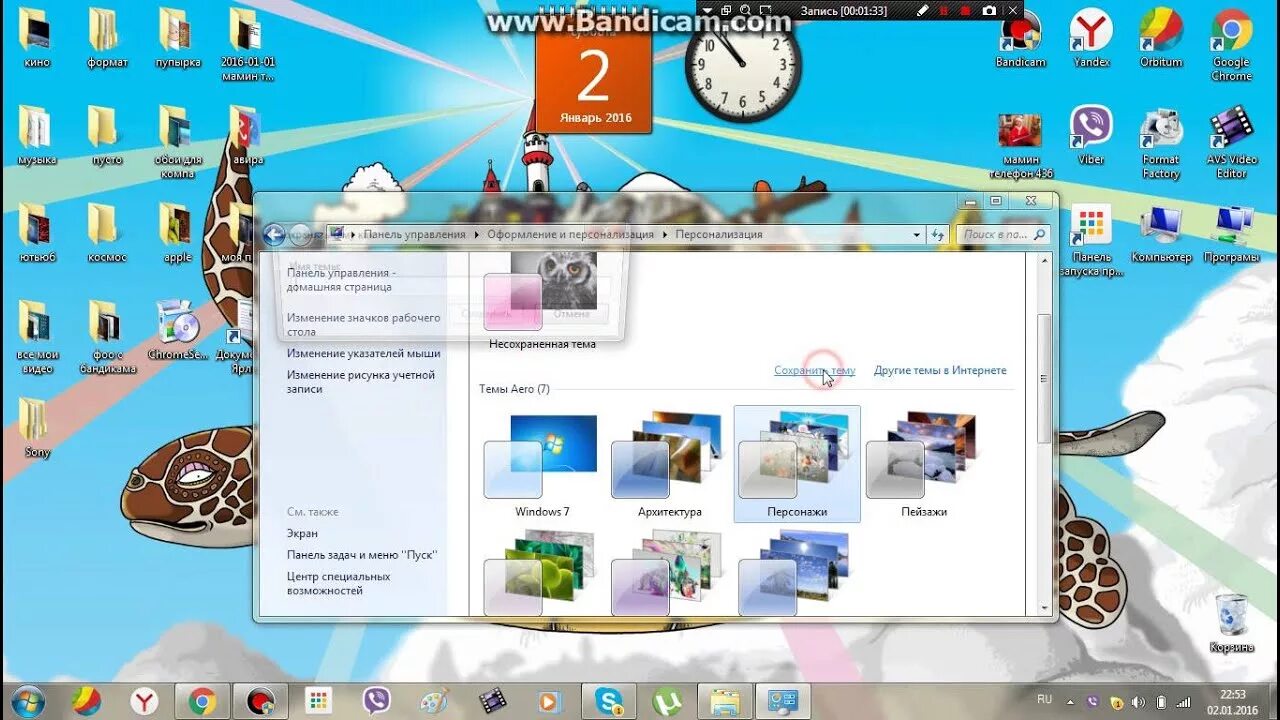Viewport: 1280px width, 720px height.
Task: Open Skype from the taskbar
Action: [608, 701]
